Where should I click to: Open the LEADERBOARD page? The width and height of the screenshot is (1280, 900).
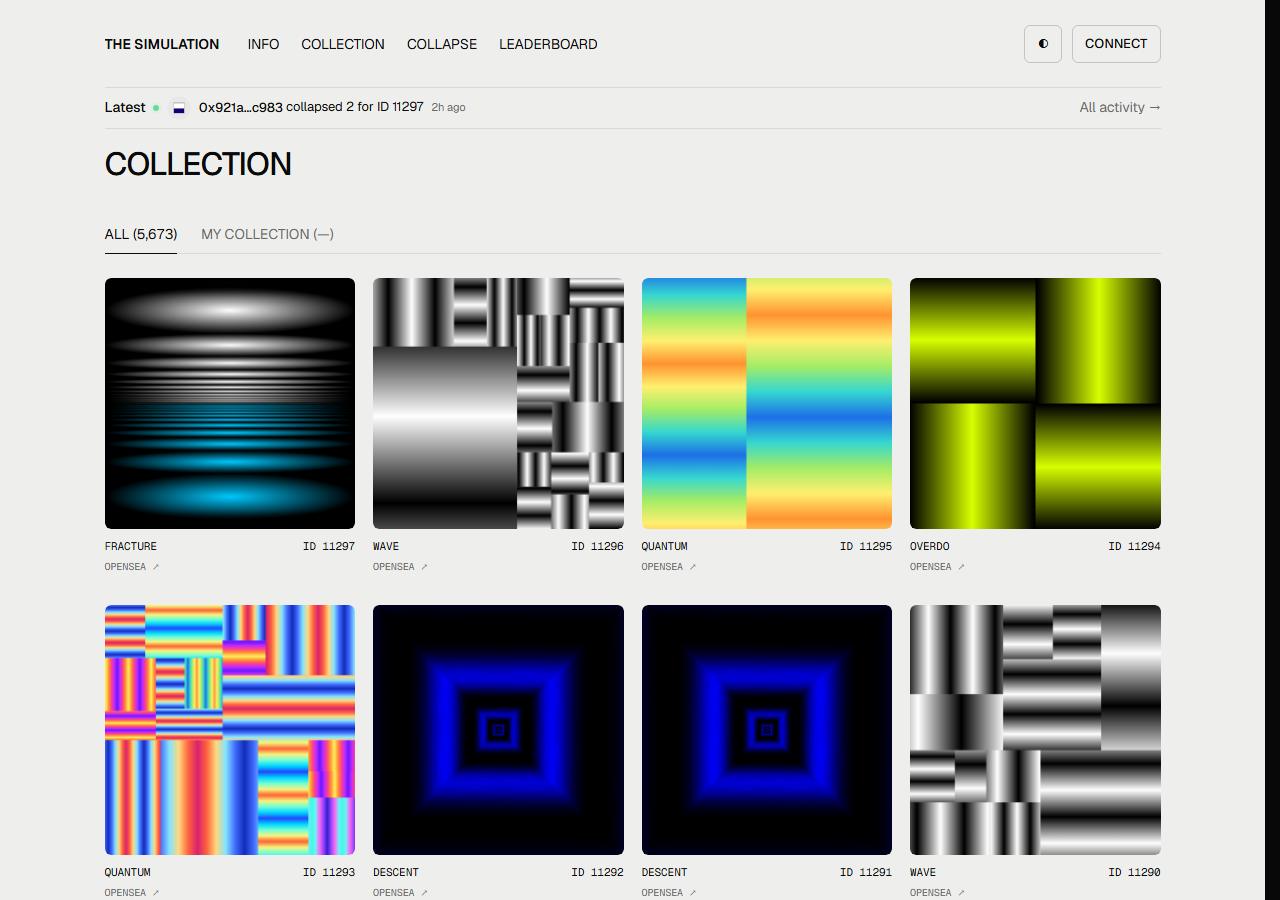548,44
